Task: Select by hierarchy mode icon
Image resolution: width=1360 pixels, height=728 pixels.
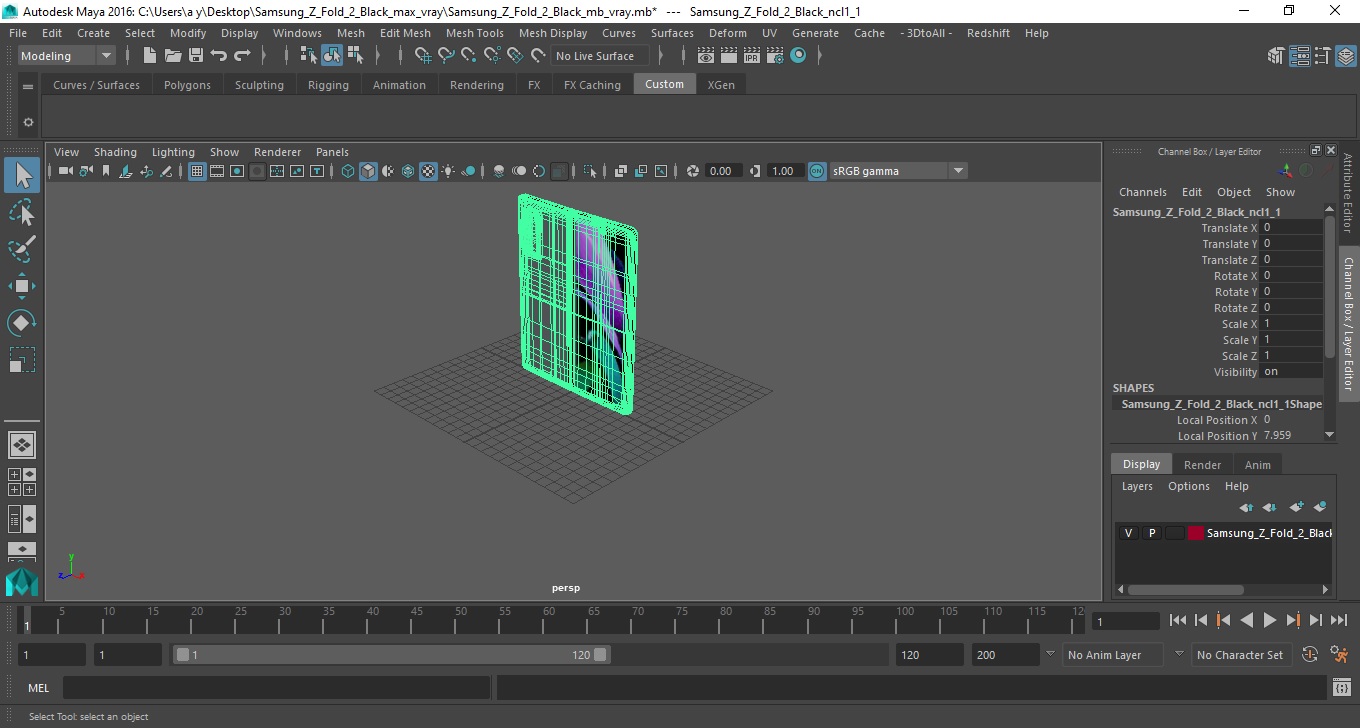Action: point(309,56)
